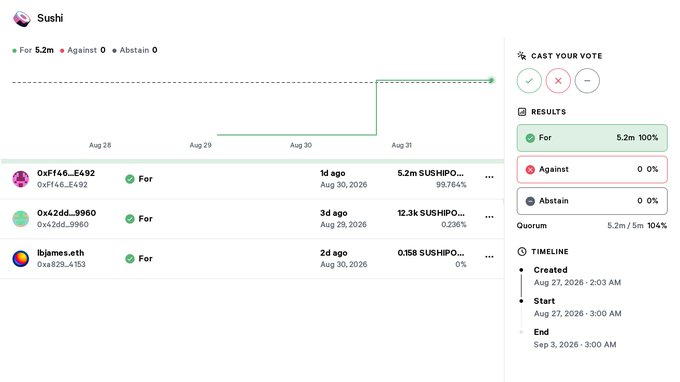The width and height of the screenshot is (680, 382).
Task: Select the Abstain results bar
Action: coord(592,201)
